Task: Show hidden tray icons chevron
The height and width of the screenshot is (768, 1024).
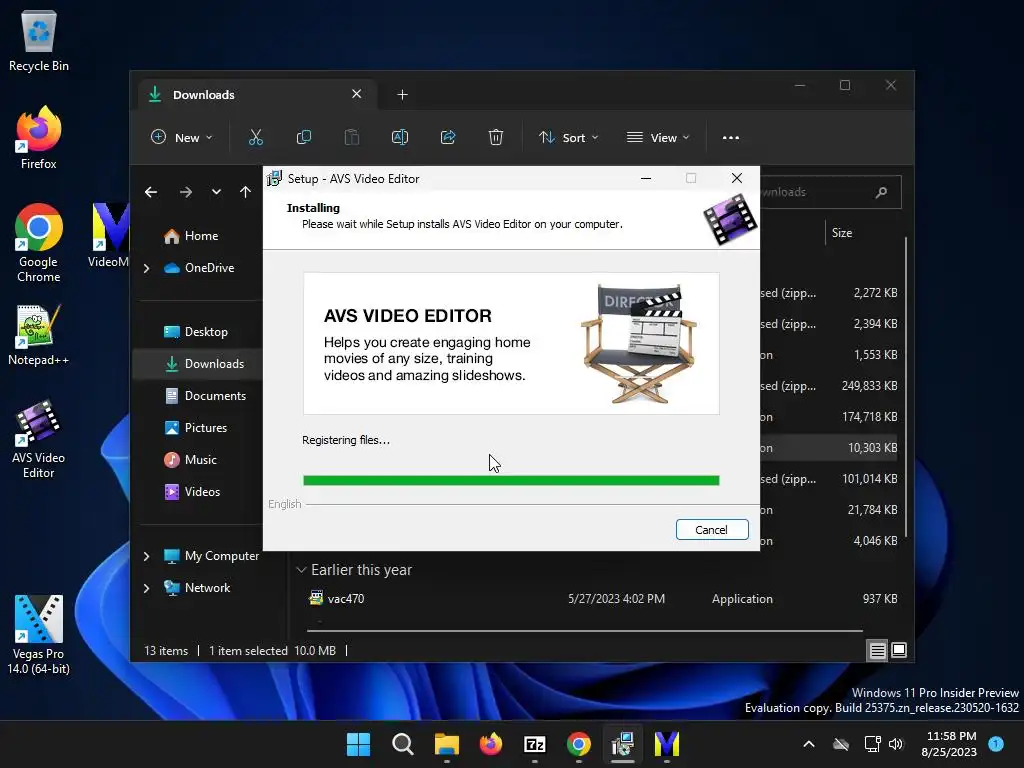Action: coord(808,744)
